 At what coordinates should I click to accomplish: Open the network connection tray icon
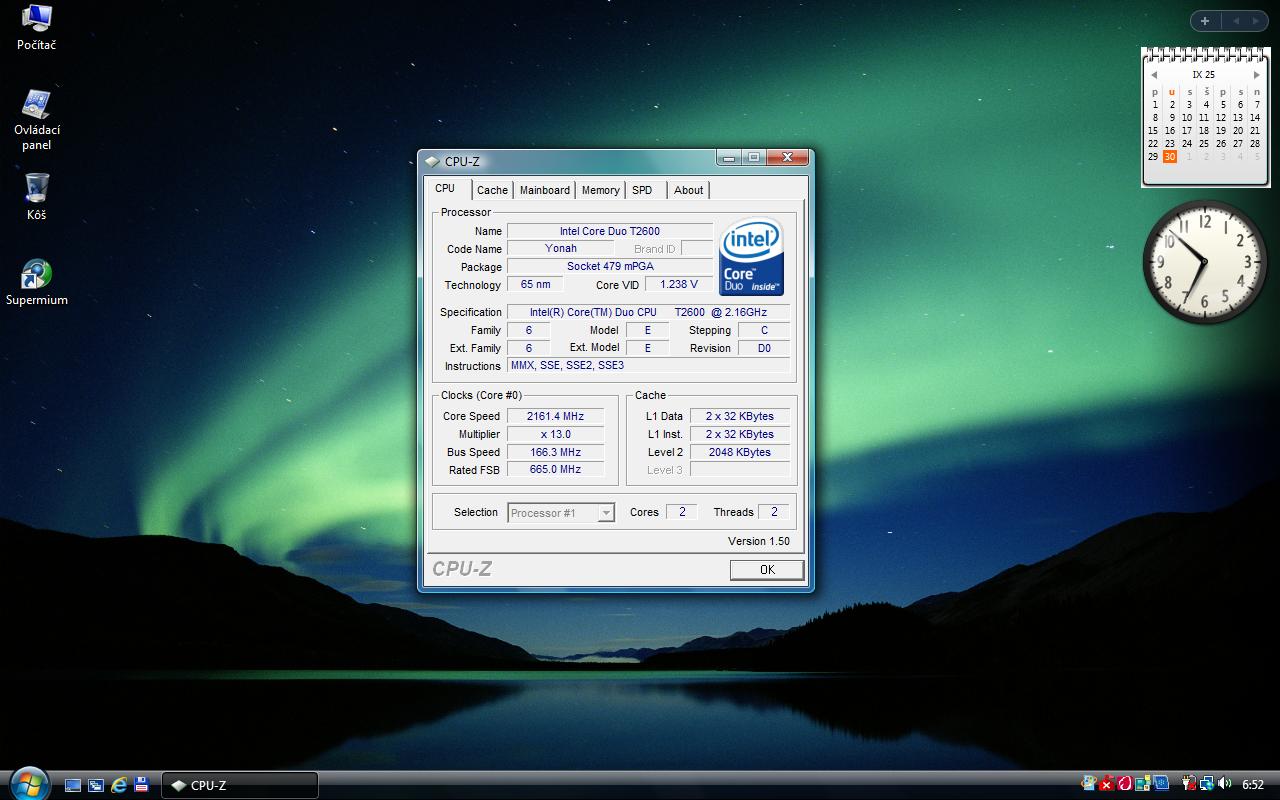1207,783
